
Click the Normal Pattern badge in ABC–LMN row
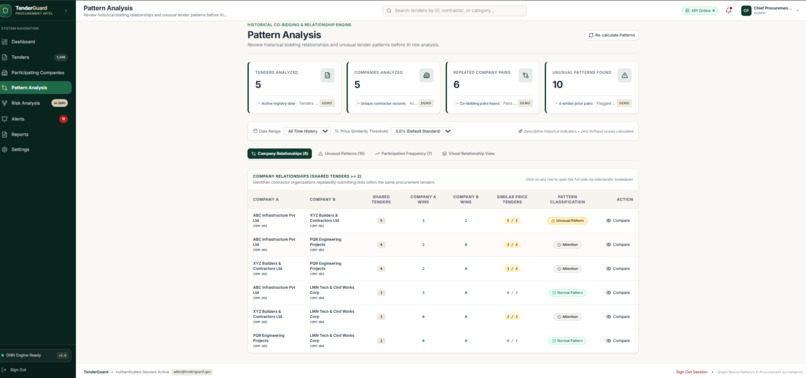coord(567,293)
